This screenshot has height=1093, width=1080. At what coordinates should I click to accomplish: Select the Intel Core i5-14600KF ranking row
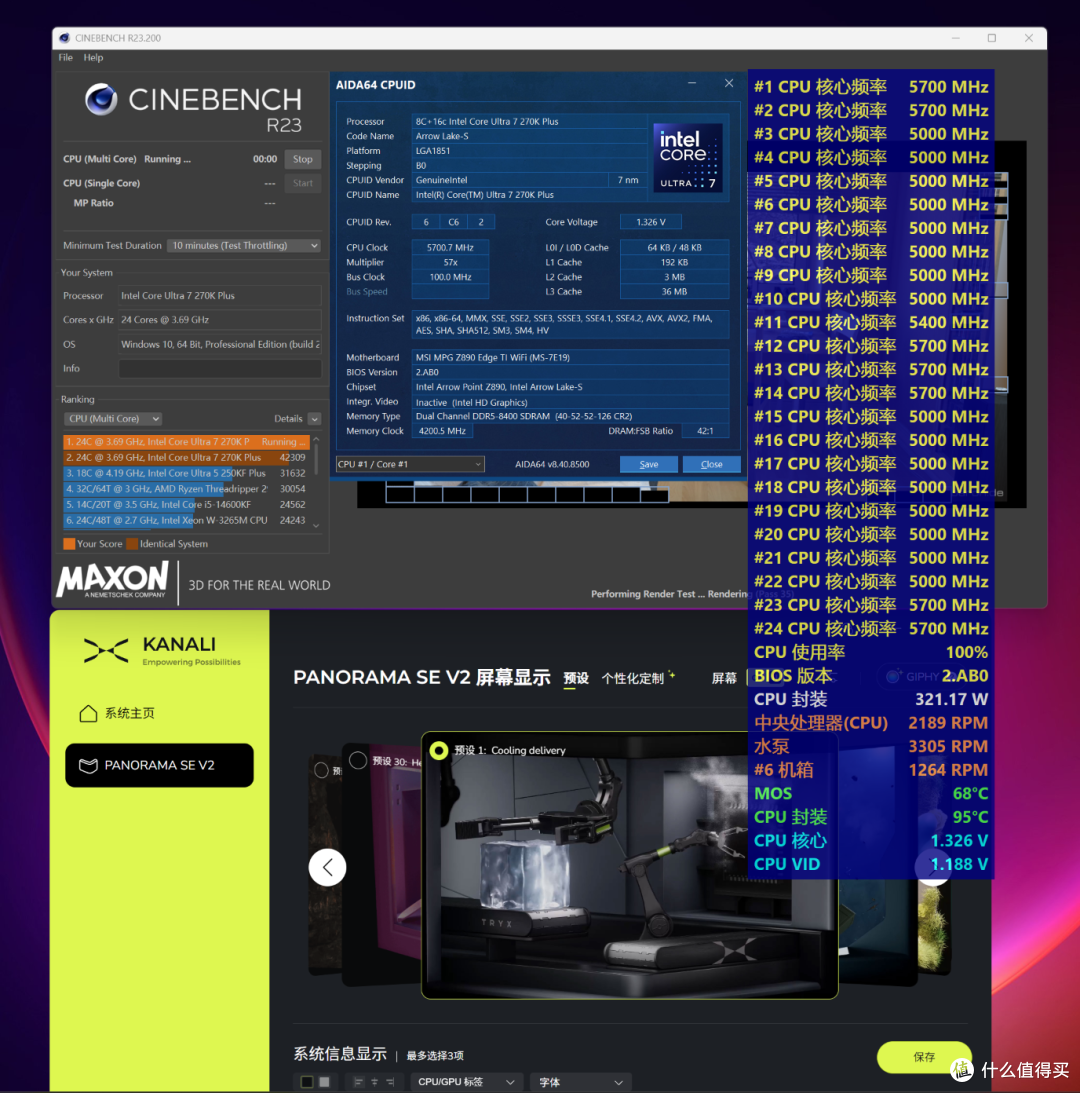click(x=186, y=504)
